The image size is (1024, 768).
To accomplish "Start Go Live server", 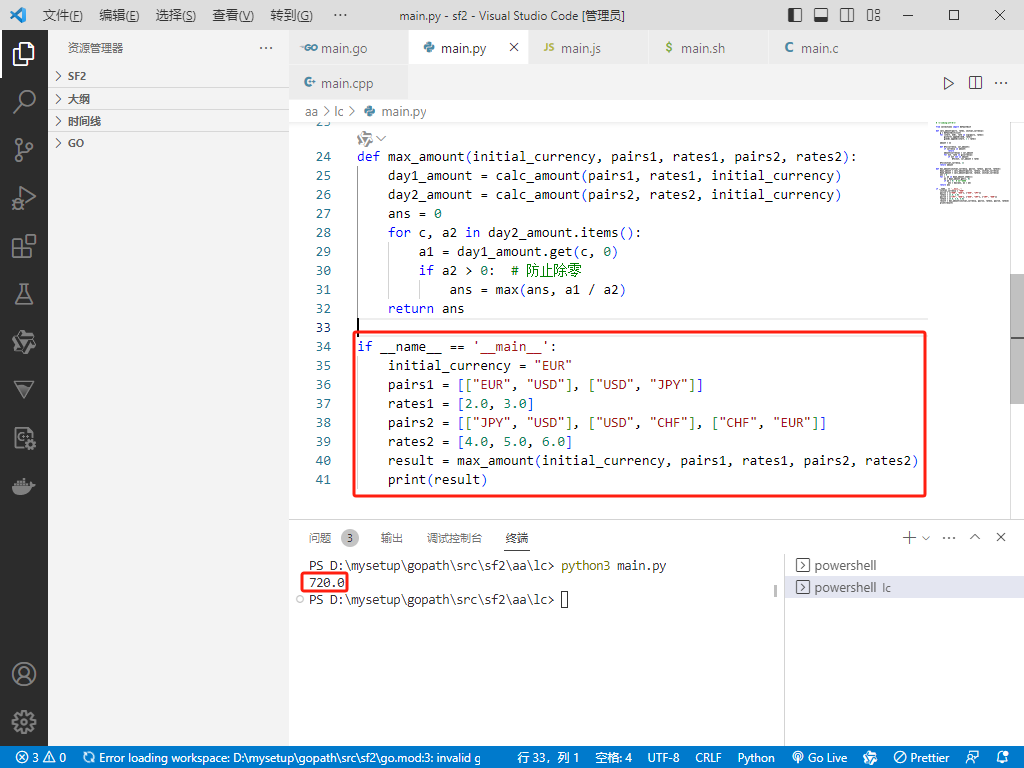I will click(x=819, y=758).
